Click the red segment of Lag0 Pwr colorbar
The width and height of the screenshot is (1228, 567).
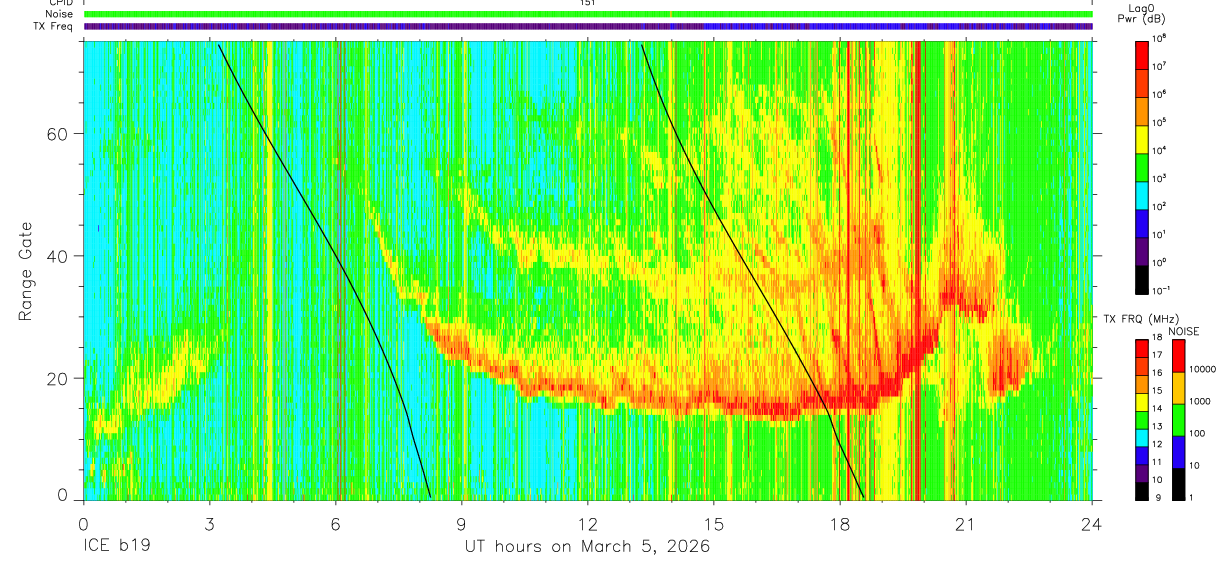(1142, 53)
